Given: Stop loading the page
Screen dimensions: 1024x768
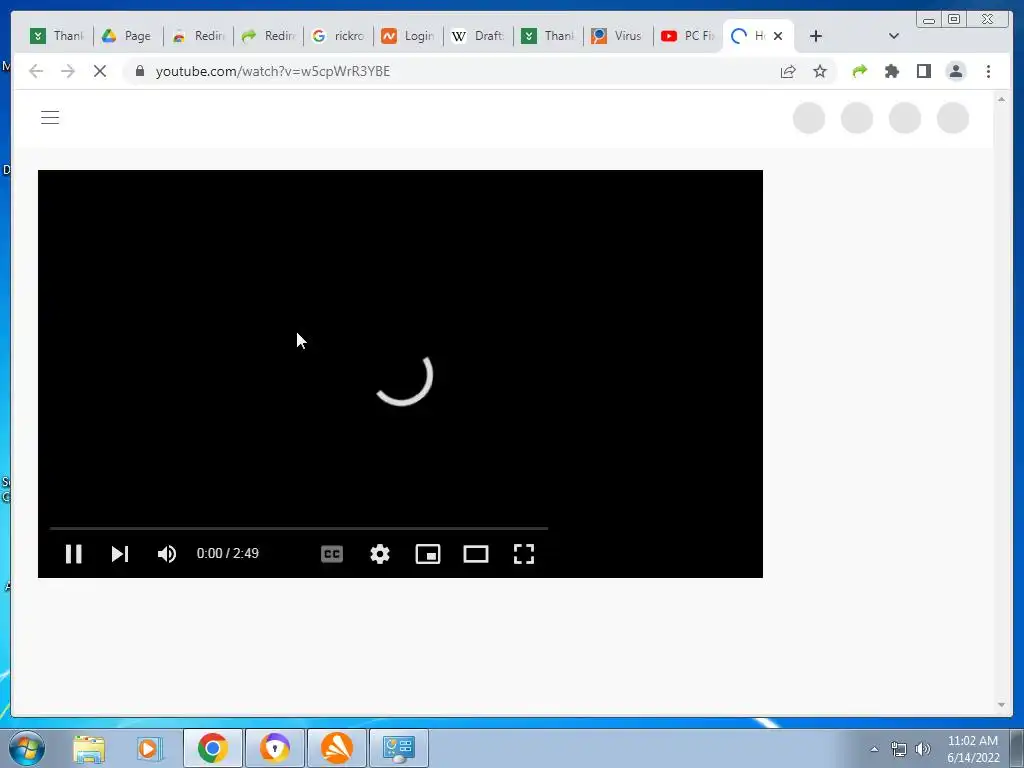Looking at the screenshot, I should pos(100,71).
